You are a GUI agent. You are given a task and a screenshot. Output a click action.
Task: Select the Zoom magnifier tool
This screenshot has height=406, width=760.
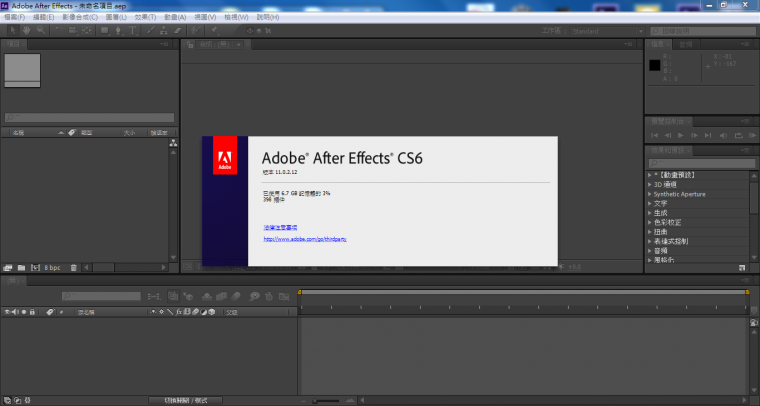[40, 30]
